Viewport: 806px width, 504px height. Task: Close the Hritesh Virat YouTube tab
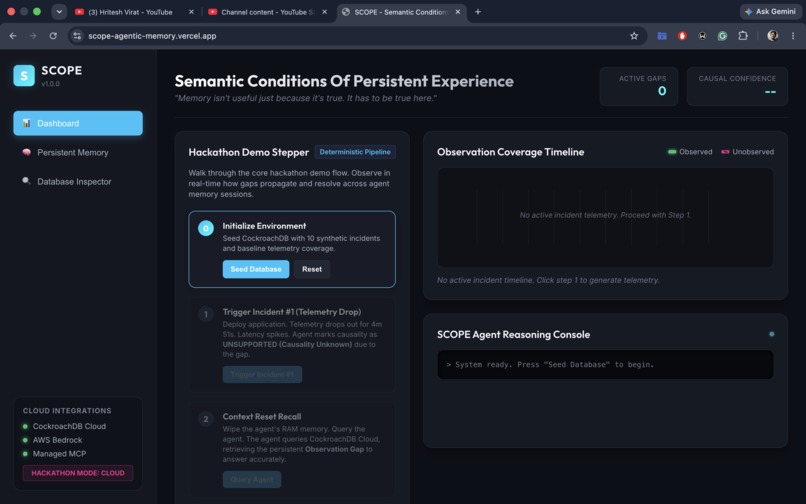point(191,12)
